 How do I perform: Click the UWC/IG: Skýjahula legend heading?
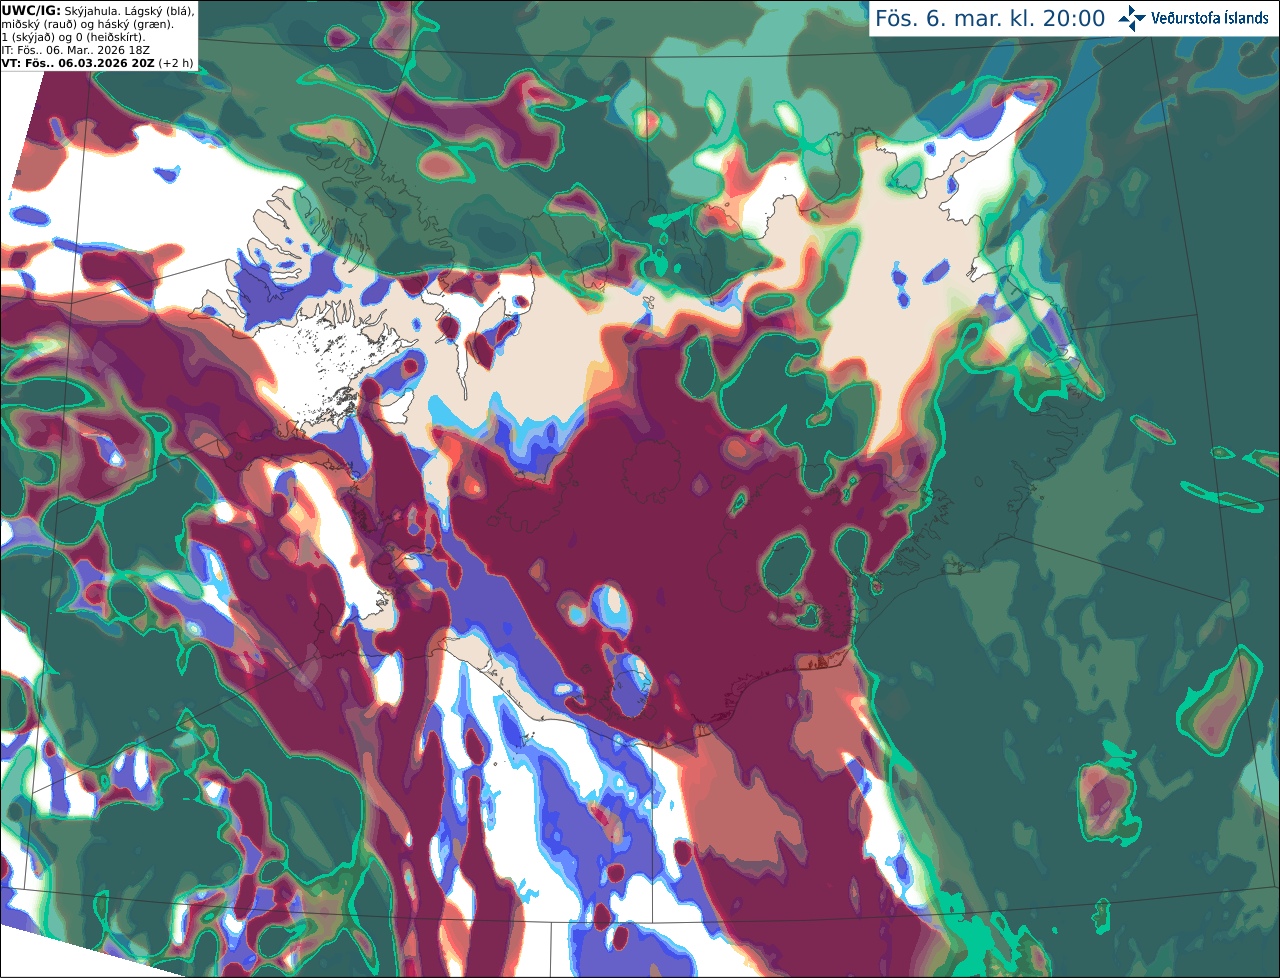98,10
